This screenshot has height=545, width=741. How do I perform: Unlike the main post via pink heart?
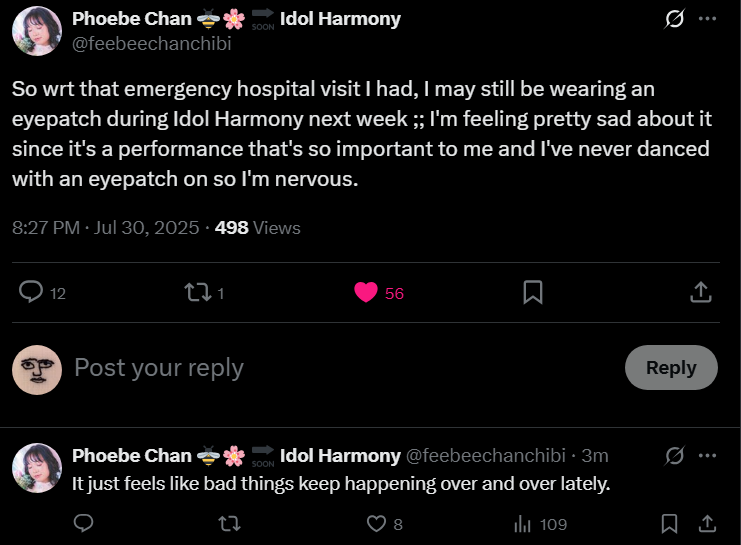click(366, 292)
